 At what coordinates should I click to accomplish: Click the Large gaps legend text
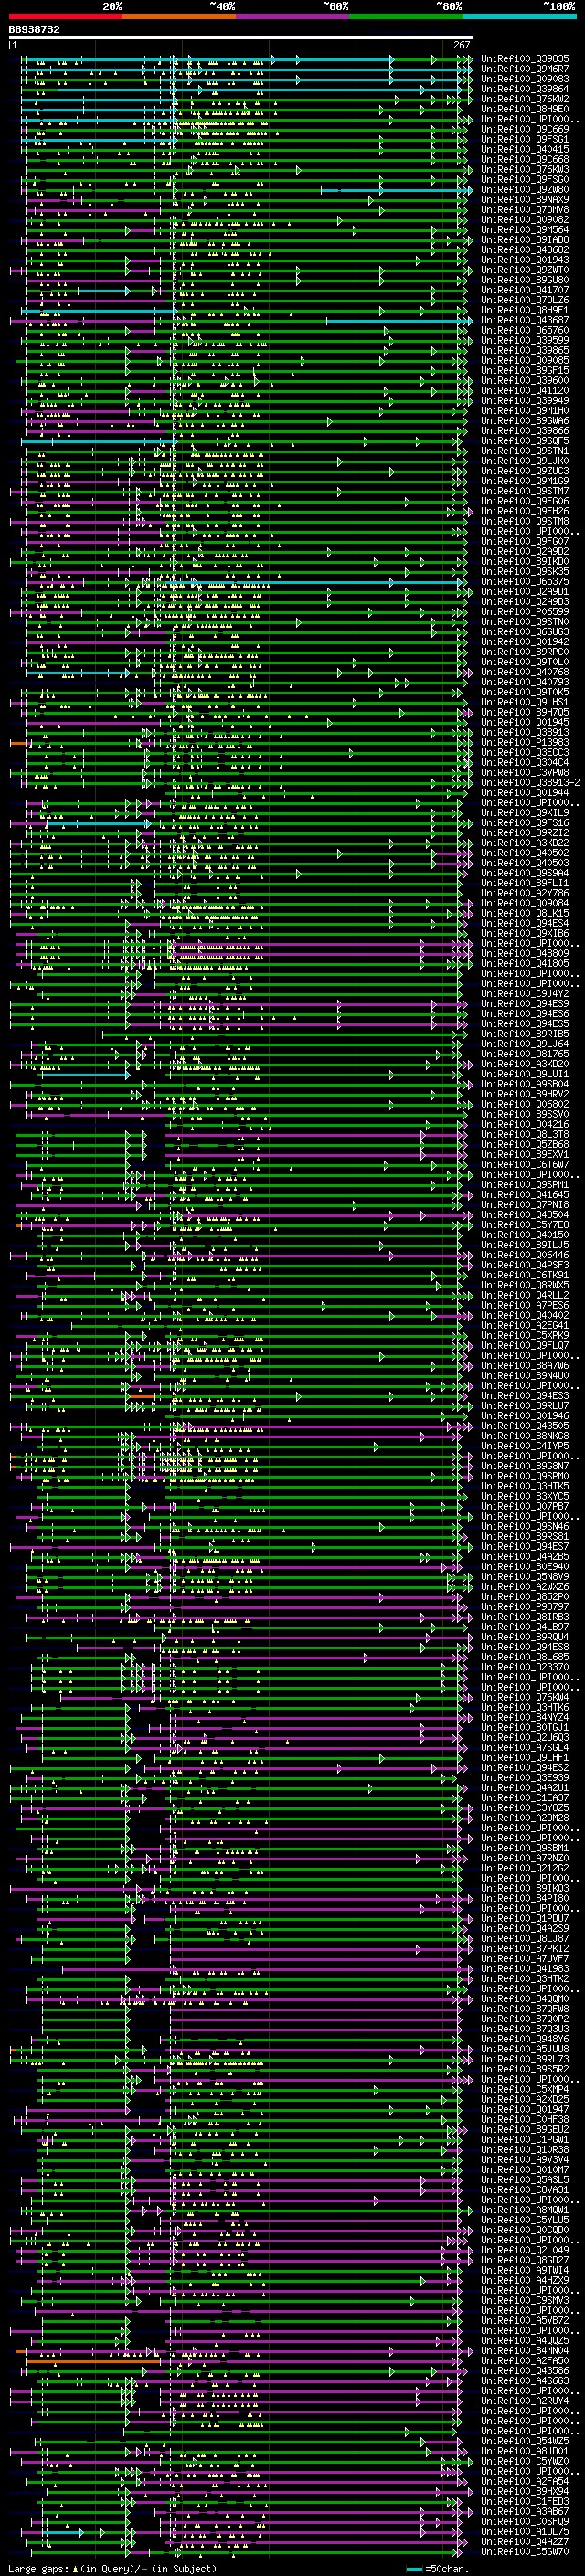click(113, 2569)
